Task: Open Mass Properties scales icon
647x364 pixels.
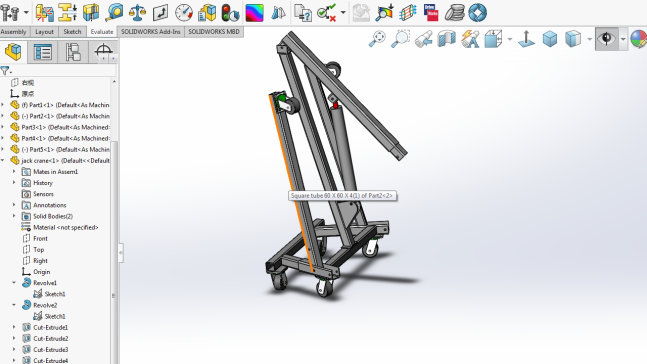Action: (x=137, y=12)
